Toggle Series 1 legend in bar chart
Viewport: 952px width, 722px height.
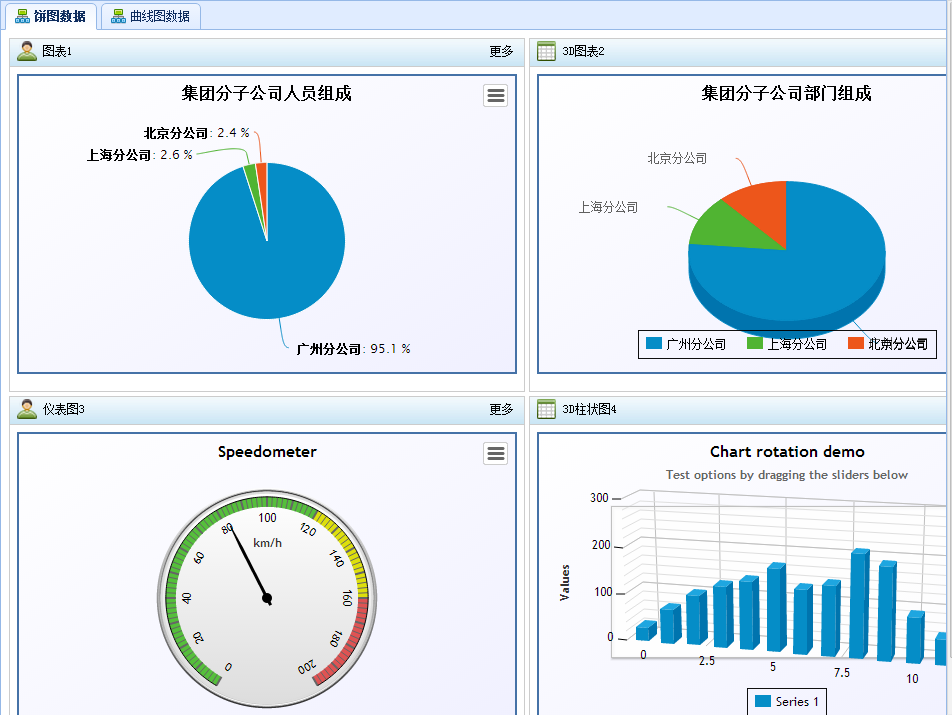tap(787, 701)
